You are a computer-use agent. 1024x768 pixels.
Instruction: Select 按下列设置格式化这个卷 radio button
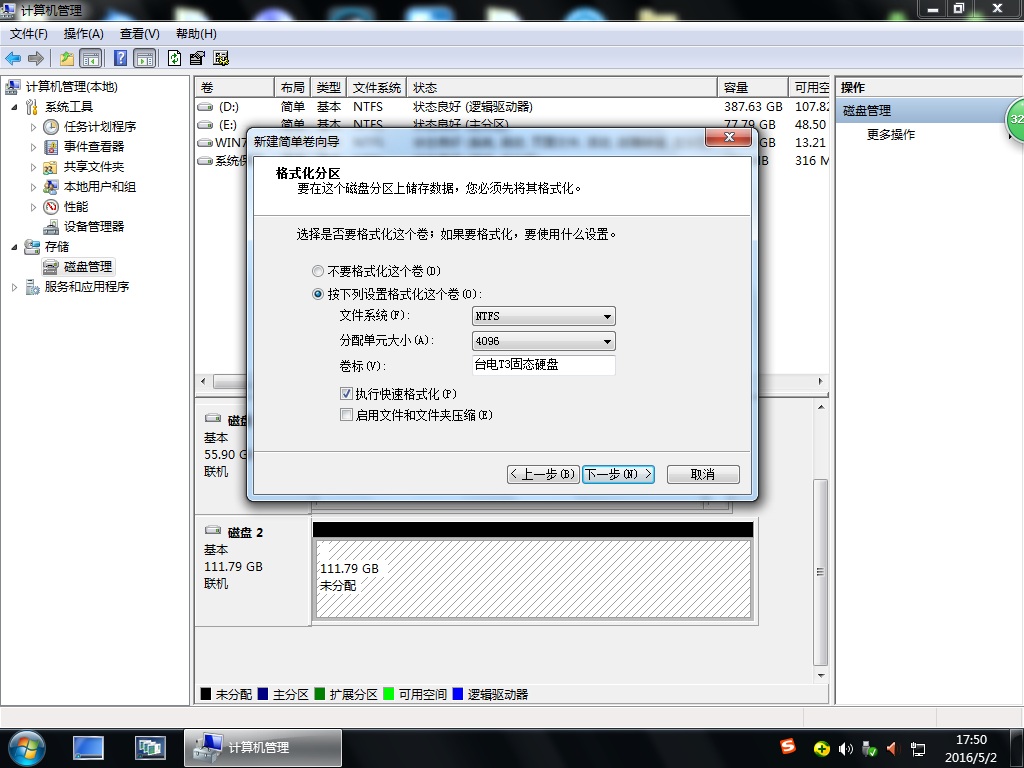coord(318,295)
